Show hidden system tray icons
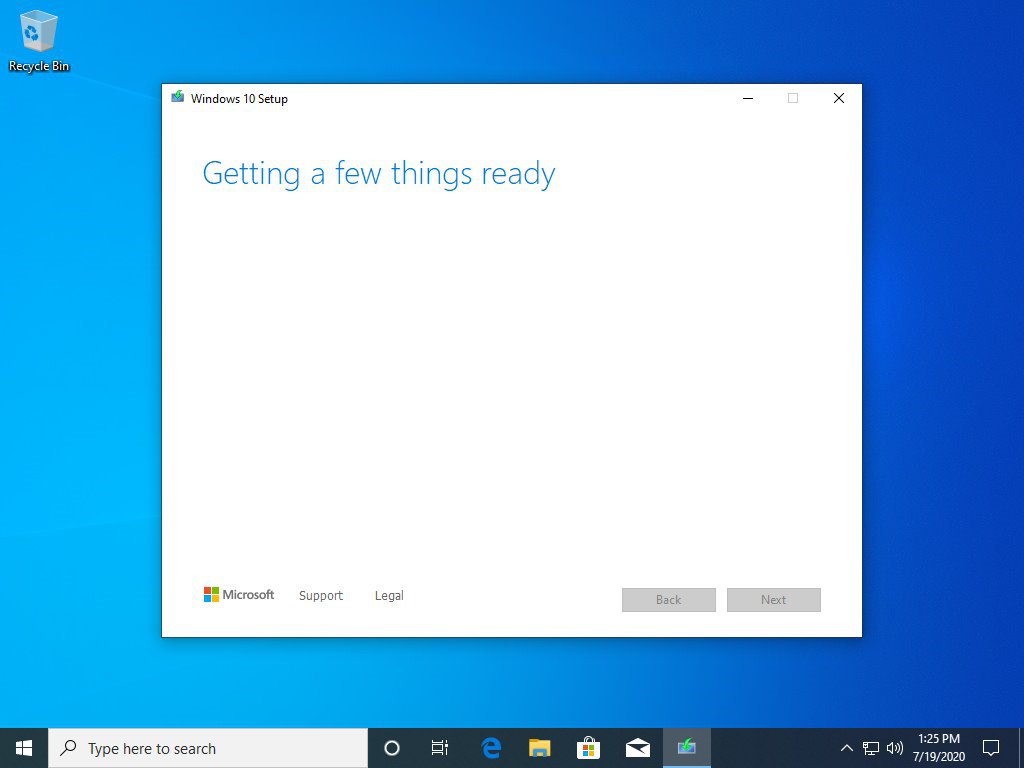The height and width of the screenshot is (768, 1024). (x=846, y=748)
